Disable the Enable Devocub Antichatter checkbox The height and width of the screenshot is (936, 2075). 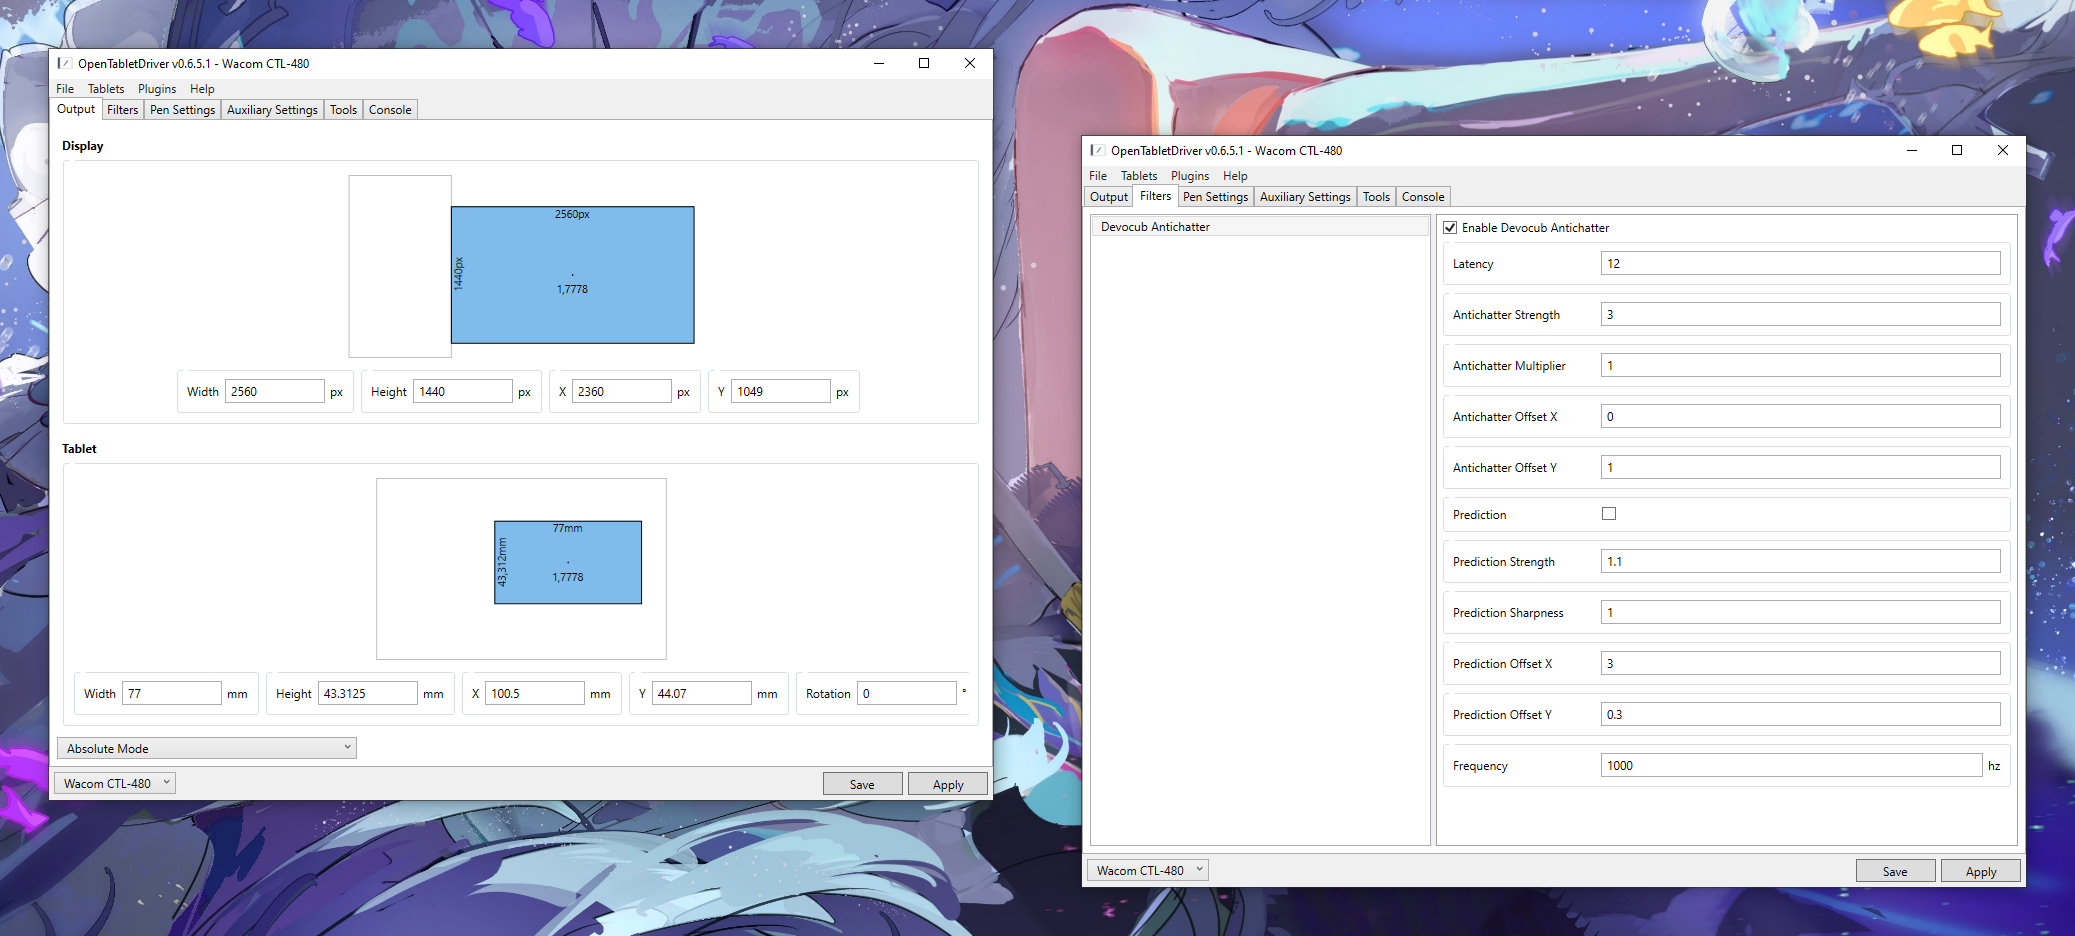coord(1450,228)
